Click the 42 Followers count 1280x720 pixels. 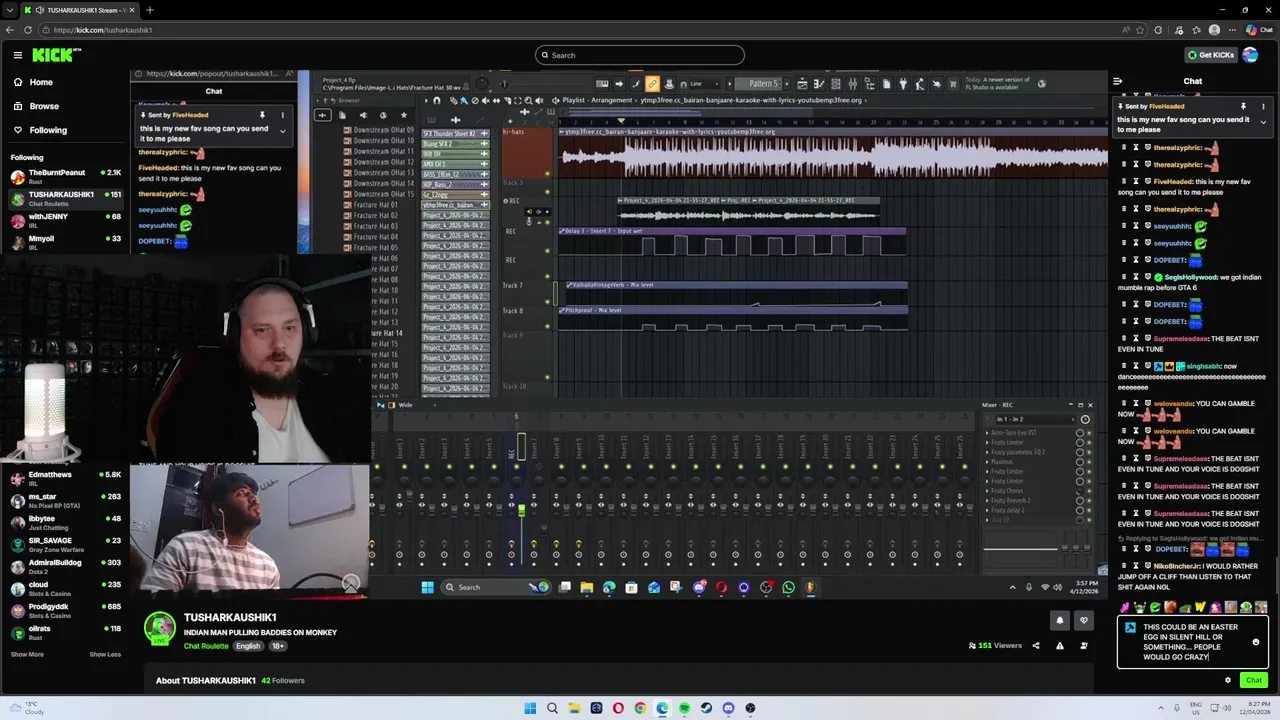[x=283, y=680]
